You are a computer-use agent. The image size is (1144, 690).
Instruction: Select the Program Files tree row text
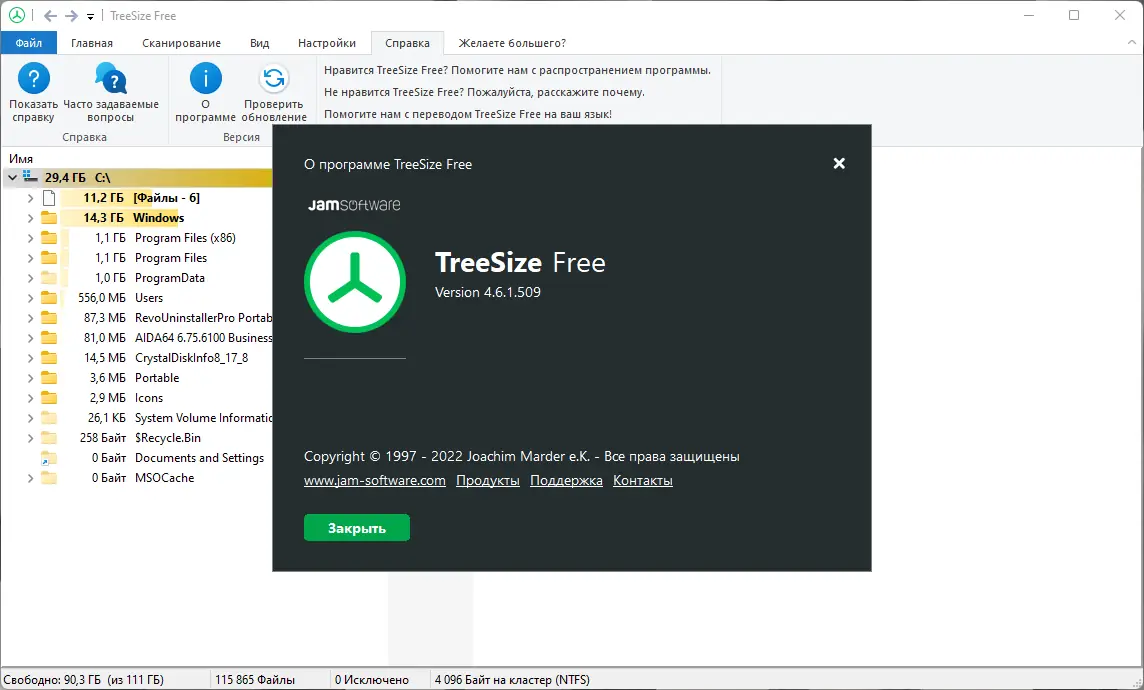click(171, 258)
